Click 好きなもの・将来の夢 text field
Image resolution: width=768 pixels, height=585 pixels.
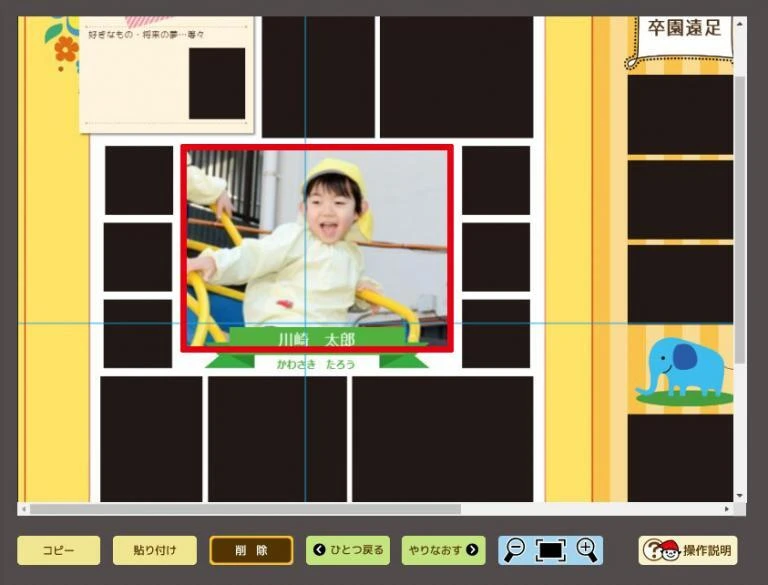tap(146, 35)
